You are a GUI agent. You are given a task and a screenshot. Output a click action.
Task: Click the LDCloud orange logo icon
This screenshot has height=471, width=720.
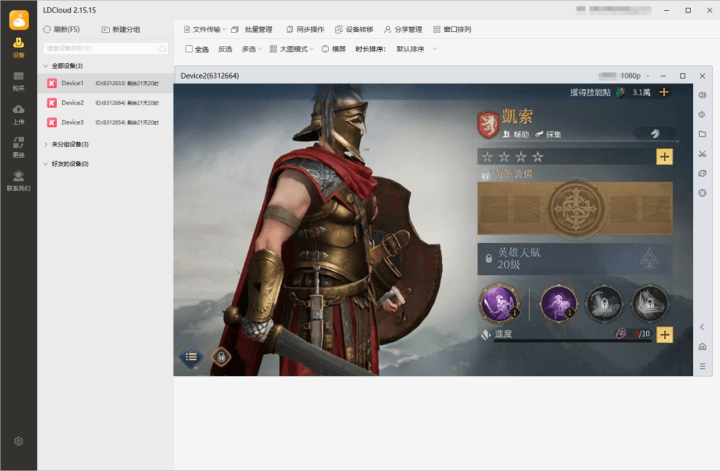(x=19, y=20)
